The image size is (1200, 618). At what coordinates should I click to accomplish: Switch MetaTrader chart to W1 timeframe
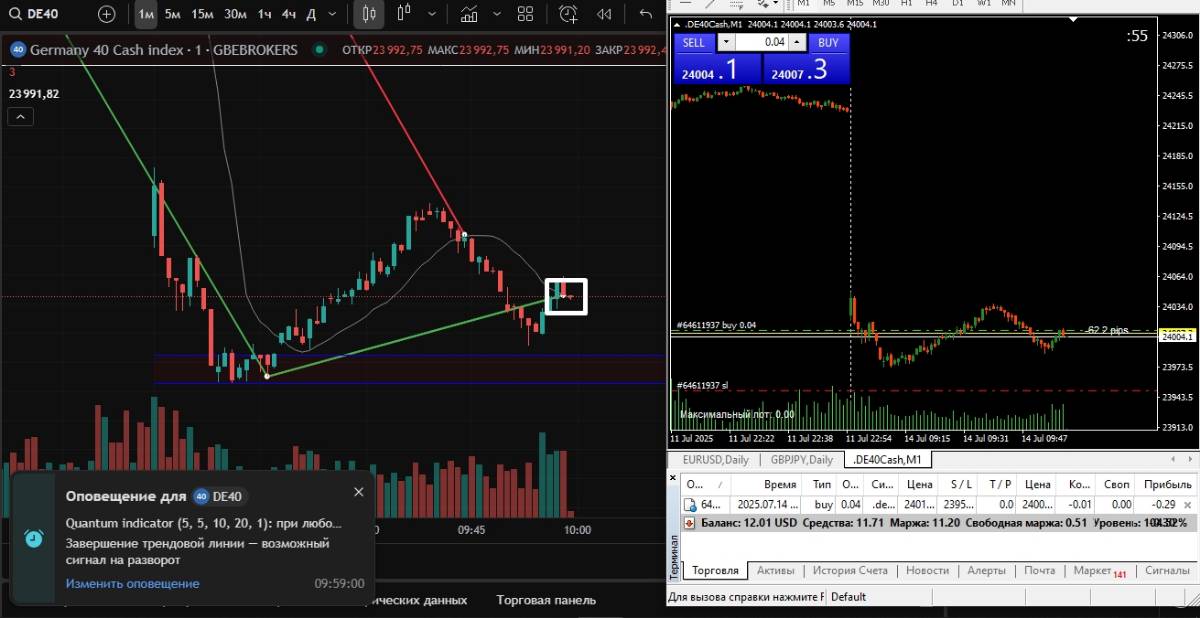click(983, 3)
